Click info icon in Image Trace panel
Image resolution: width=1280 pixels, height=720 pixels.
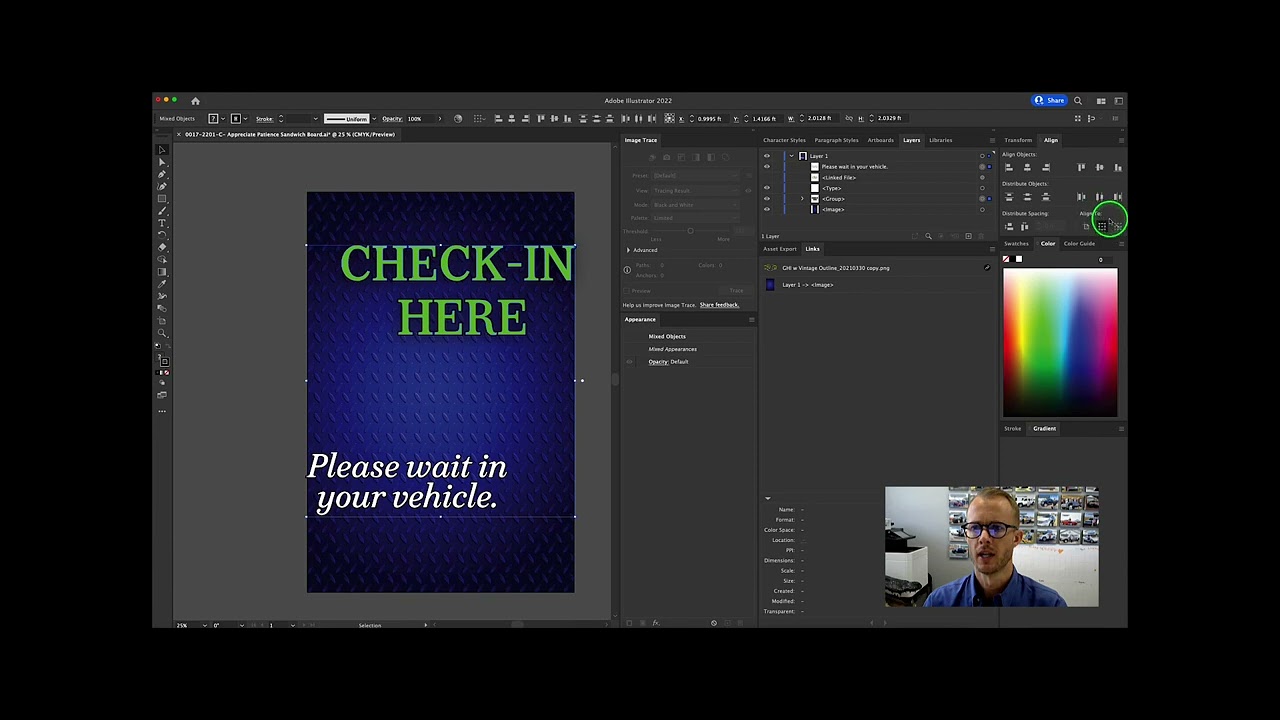(x=627, y=271)
